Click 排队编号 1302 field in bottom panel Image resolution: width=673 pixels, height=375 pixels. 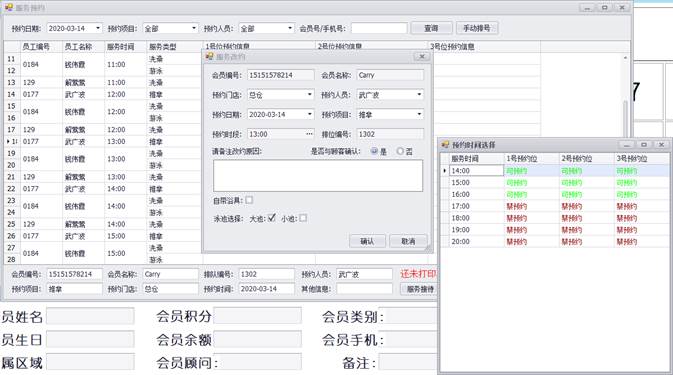click(x=267, y=274)
